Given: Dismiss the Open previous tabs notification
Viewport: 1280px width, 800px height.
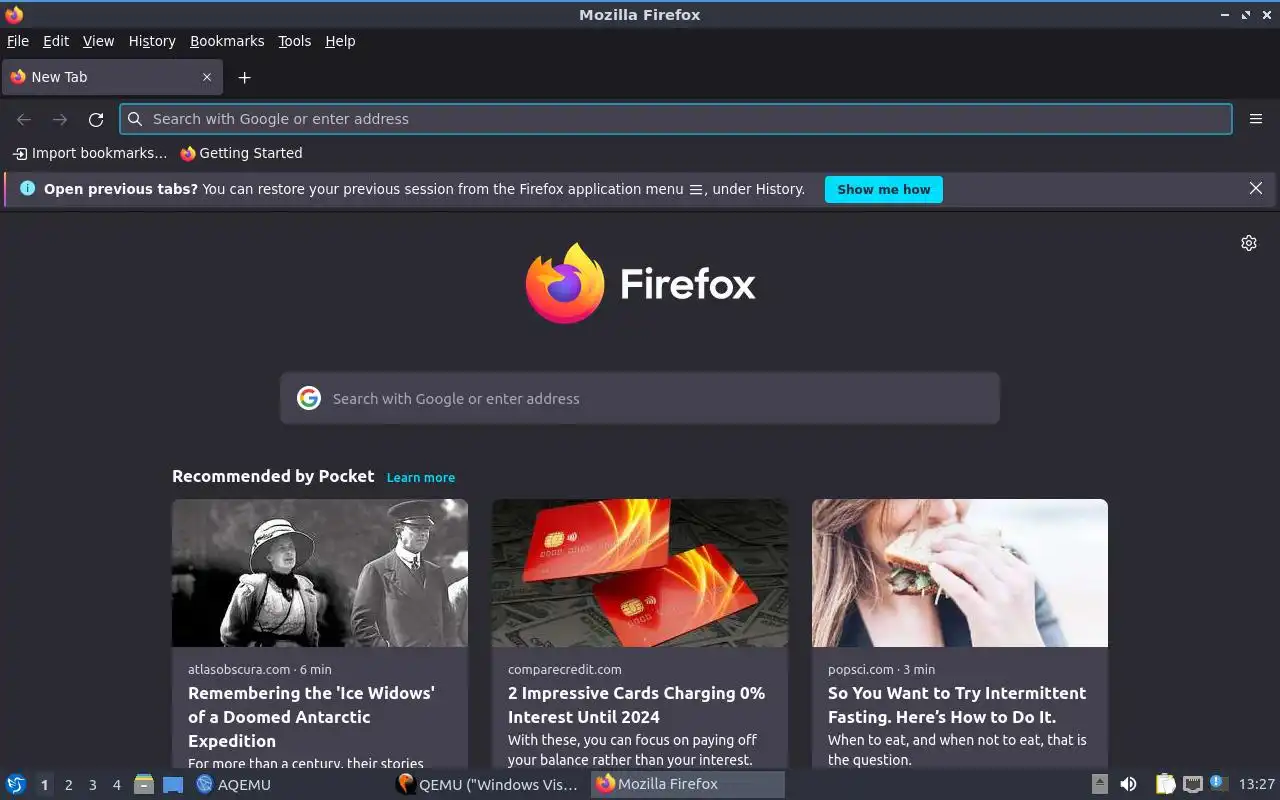Looking at the screenshot, I should (1256, 188).
